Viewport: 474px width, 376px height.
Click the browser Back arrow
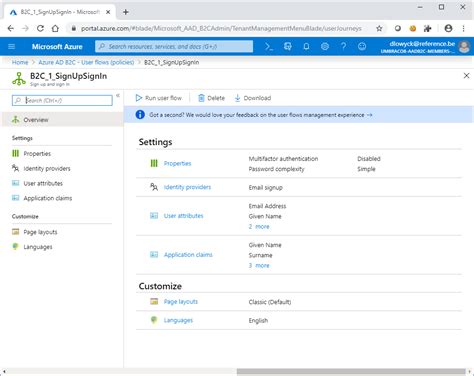point(11,28)
